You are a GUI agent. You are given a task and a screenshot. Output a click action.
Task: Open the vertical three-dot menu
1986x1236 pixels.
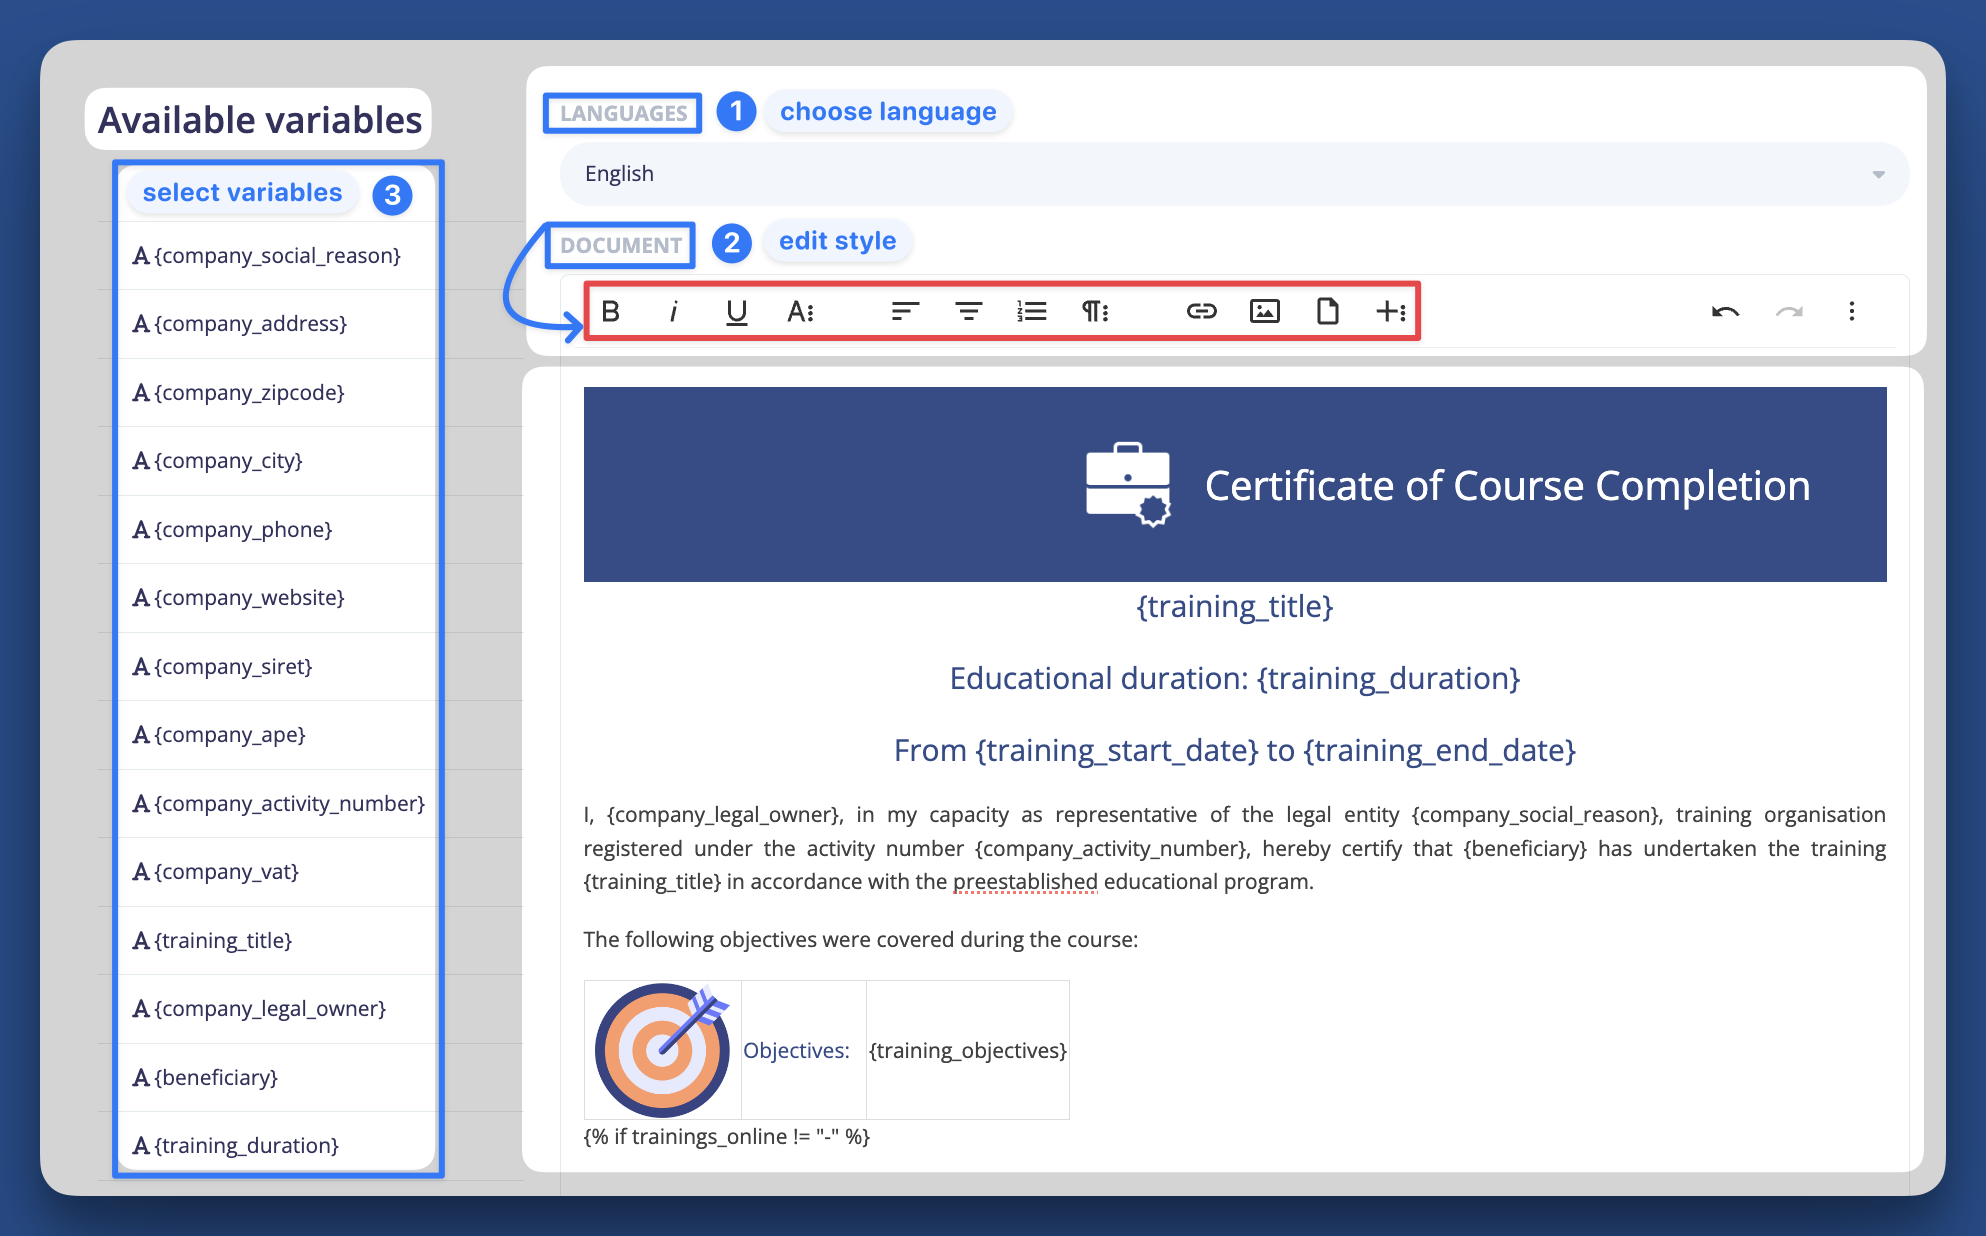[1852, 311]
